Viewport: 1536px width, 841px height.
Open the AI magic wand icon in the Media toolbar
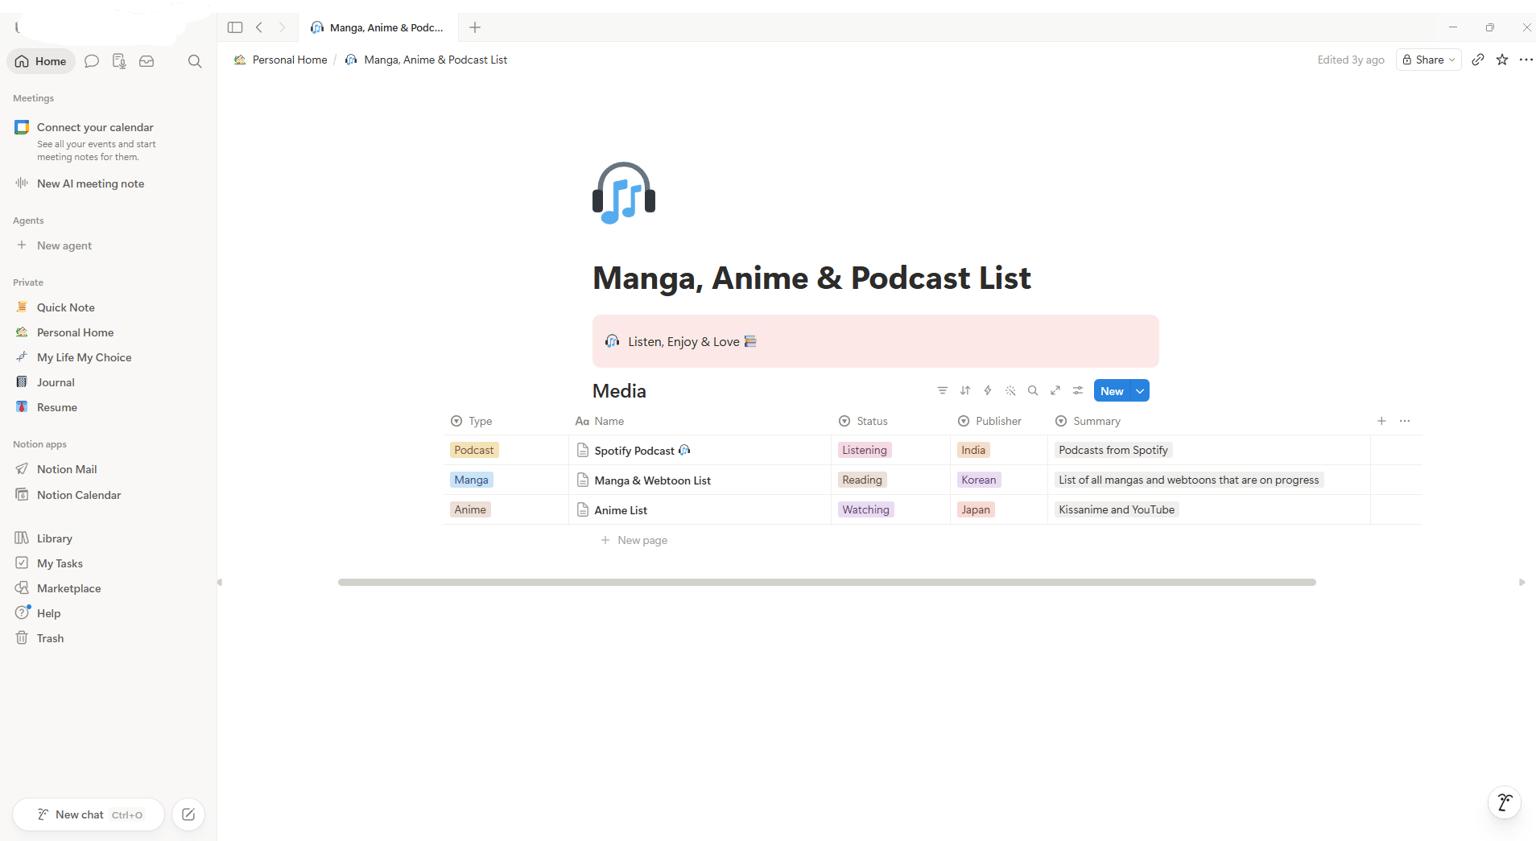(x=1010, y=391)
